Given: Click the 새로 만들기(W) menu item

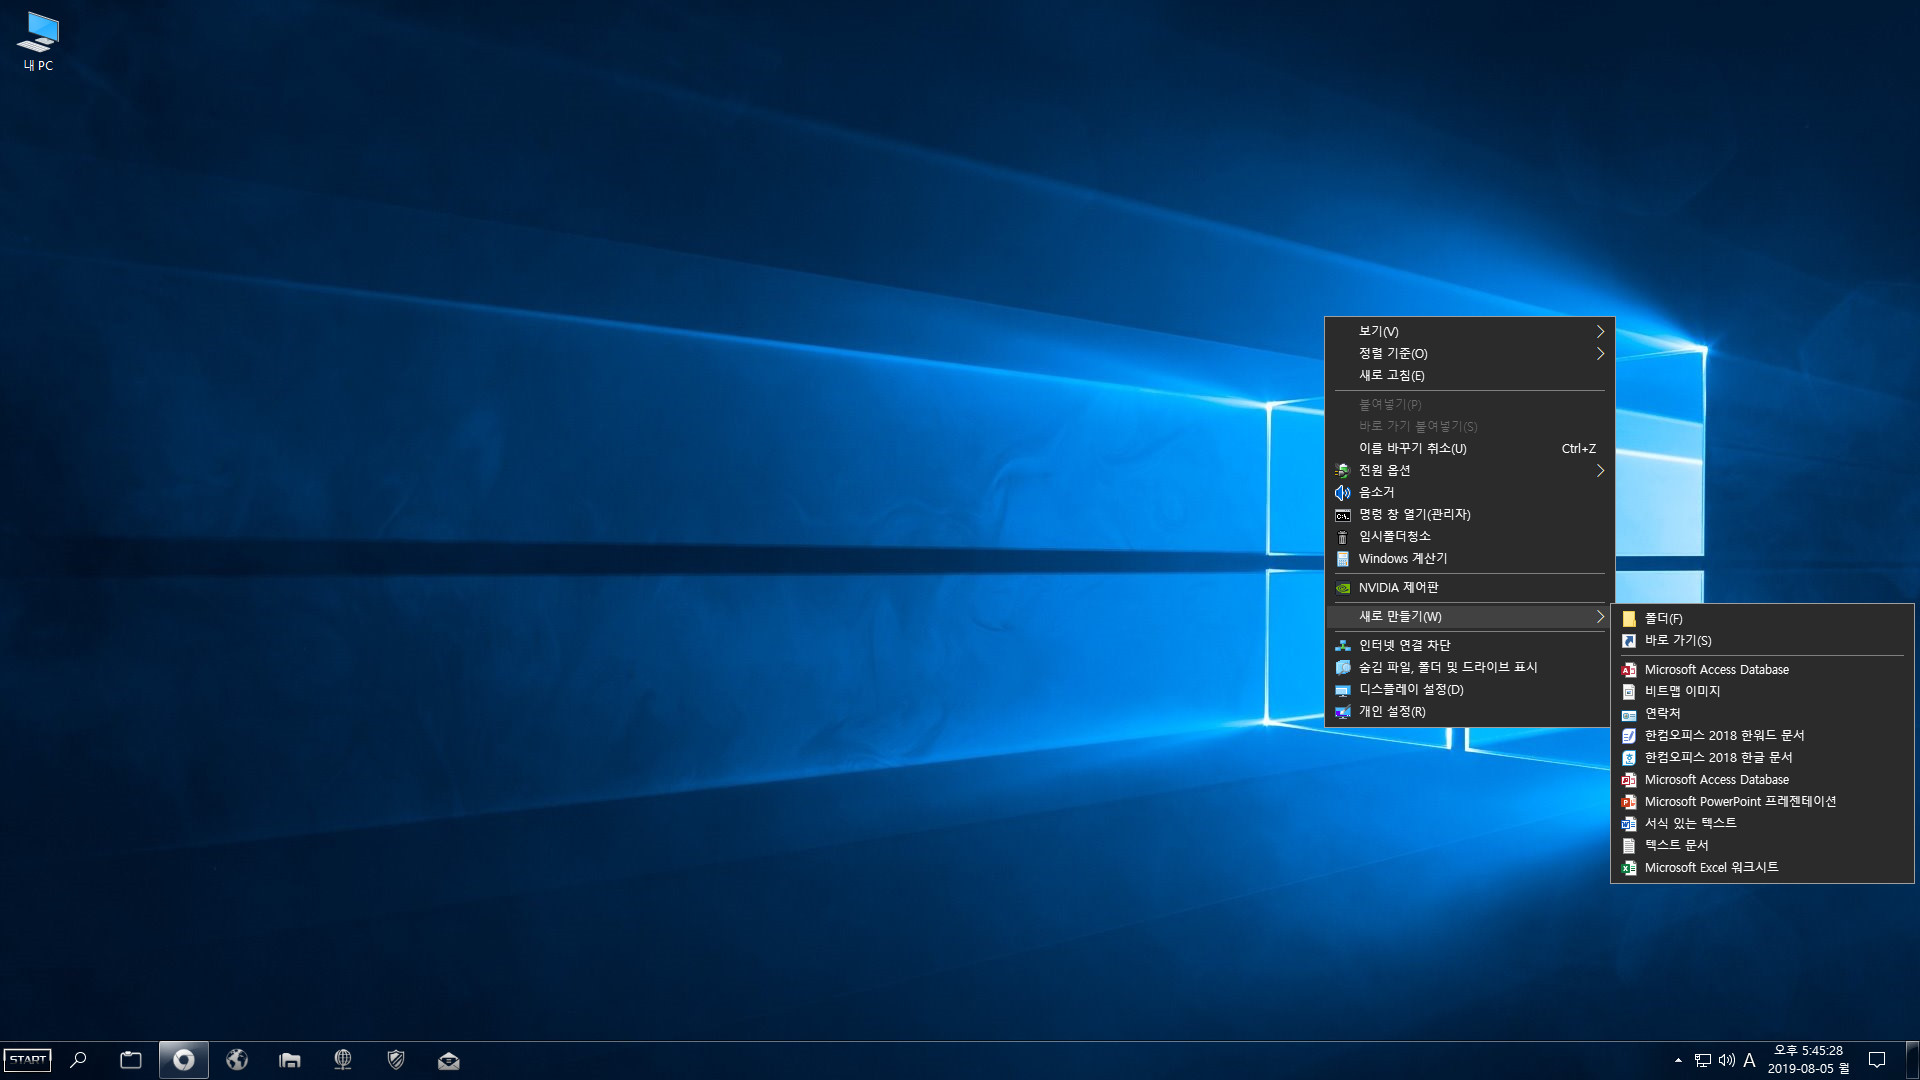Looking at the screenshot, I should point(1470,616).
